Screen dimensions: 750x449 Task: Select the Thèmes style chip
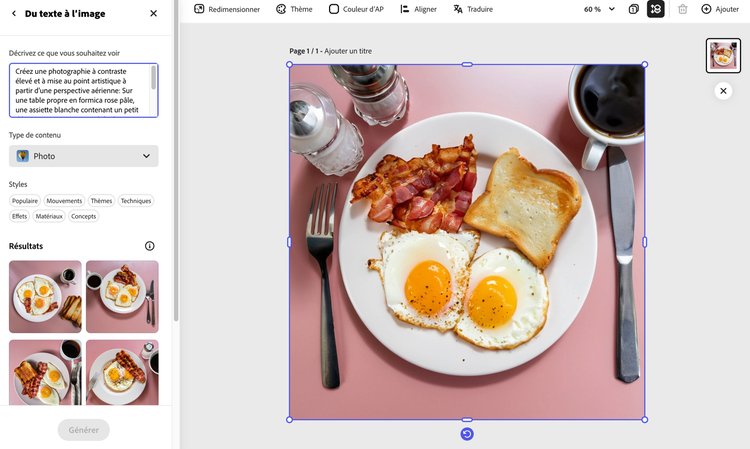click(x=101, y=201)
